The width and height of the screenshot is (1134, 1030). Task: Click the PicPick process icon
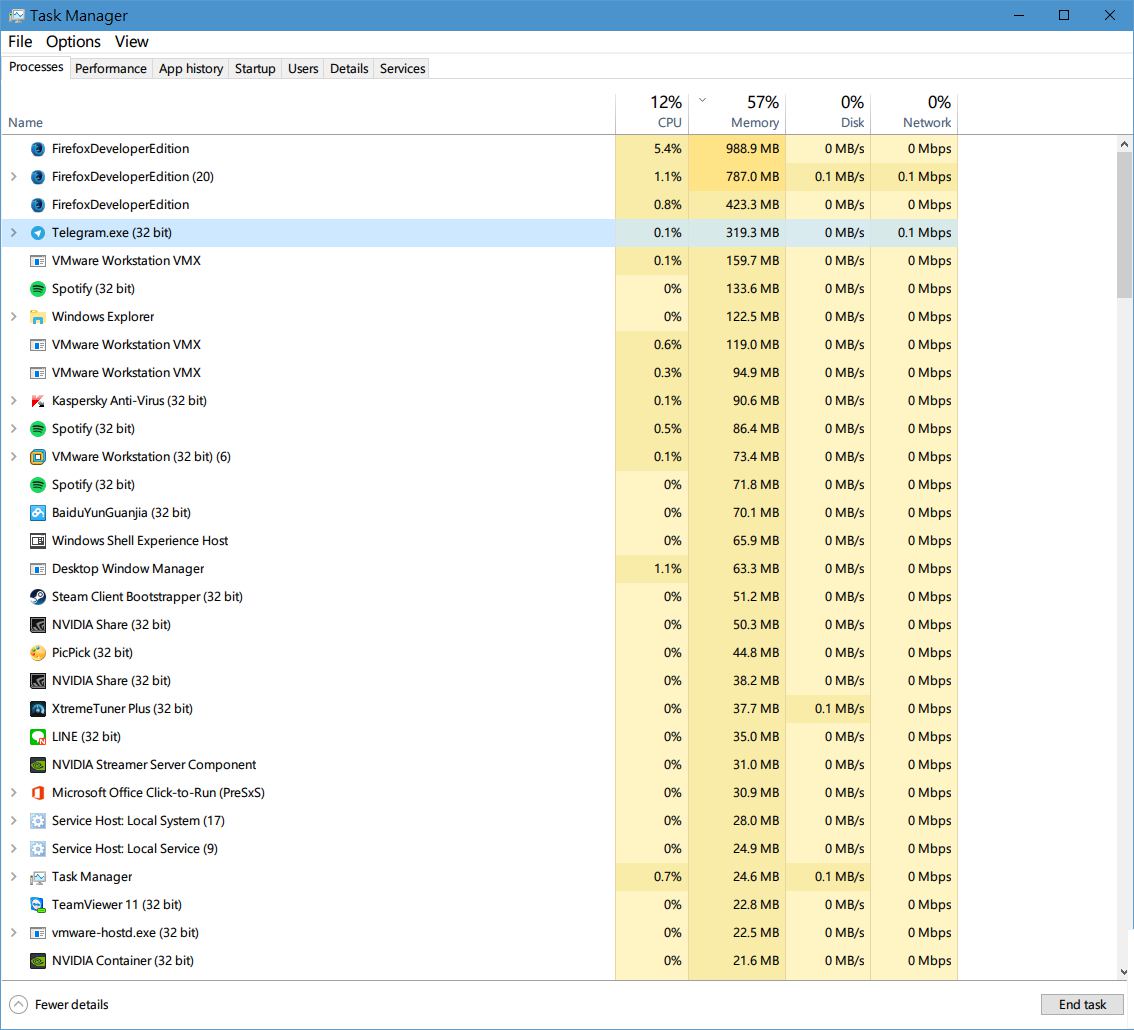pos(38,653)
